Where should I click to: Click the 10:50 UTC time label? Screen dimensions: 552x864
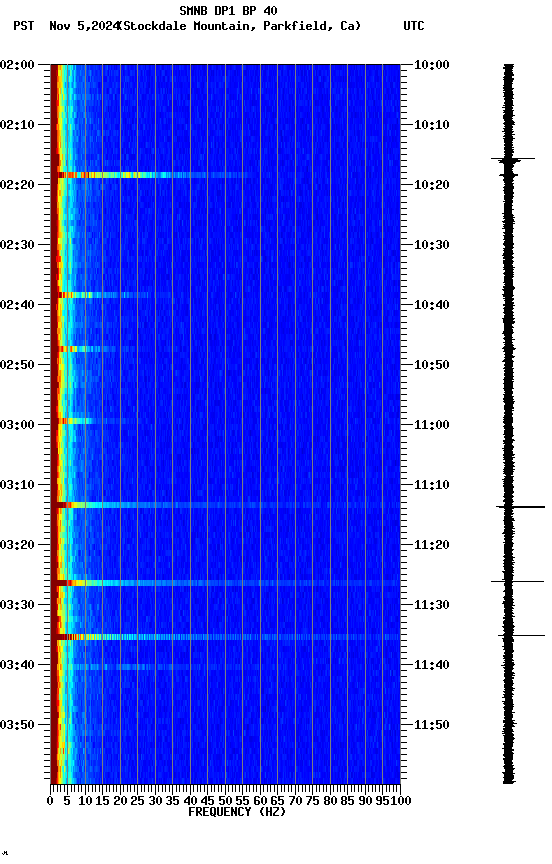(x=432, y=365)
